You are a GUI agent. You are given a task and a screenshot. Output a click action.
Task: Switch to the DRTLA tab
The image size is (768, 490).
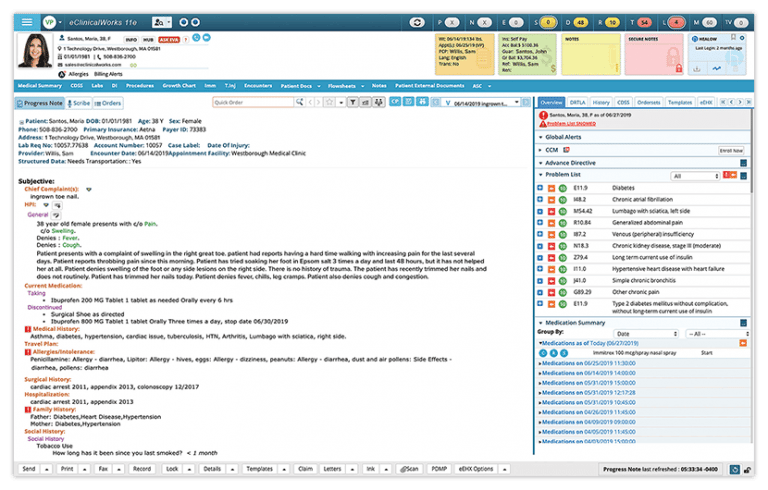[x=577, y=102]
